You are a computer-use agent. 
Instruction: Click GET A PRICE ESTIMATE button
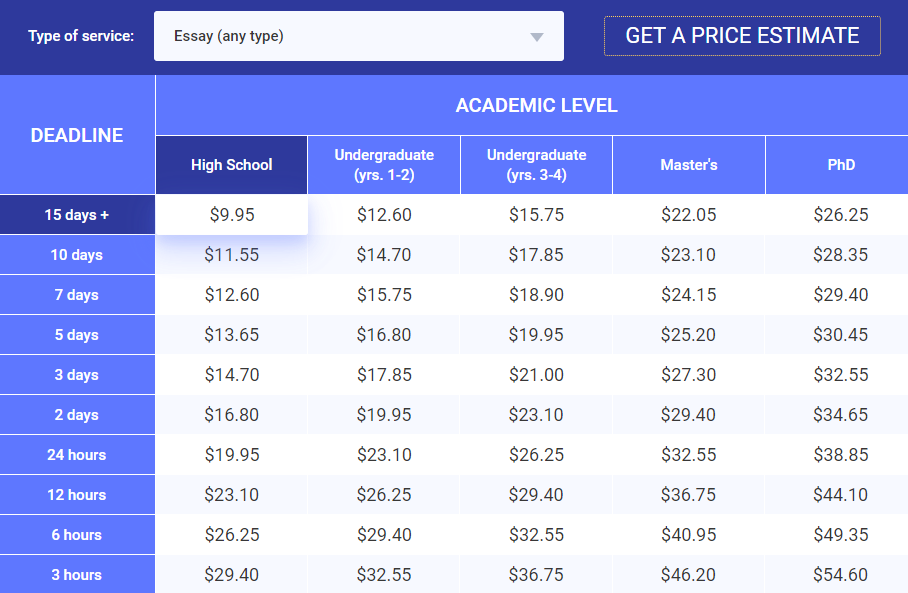coord(742,36)
